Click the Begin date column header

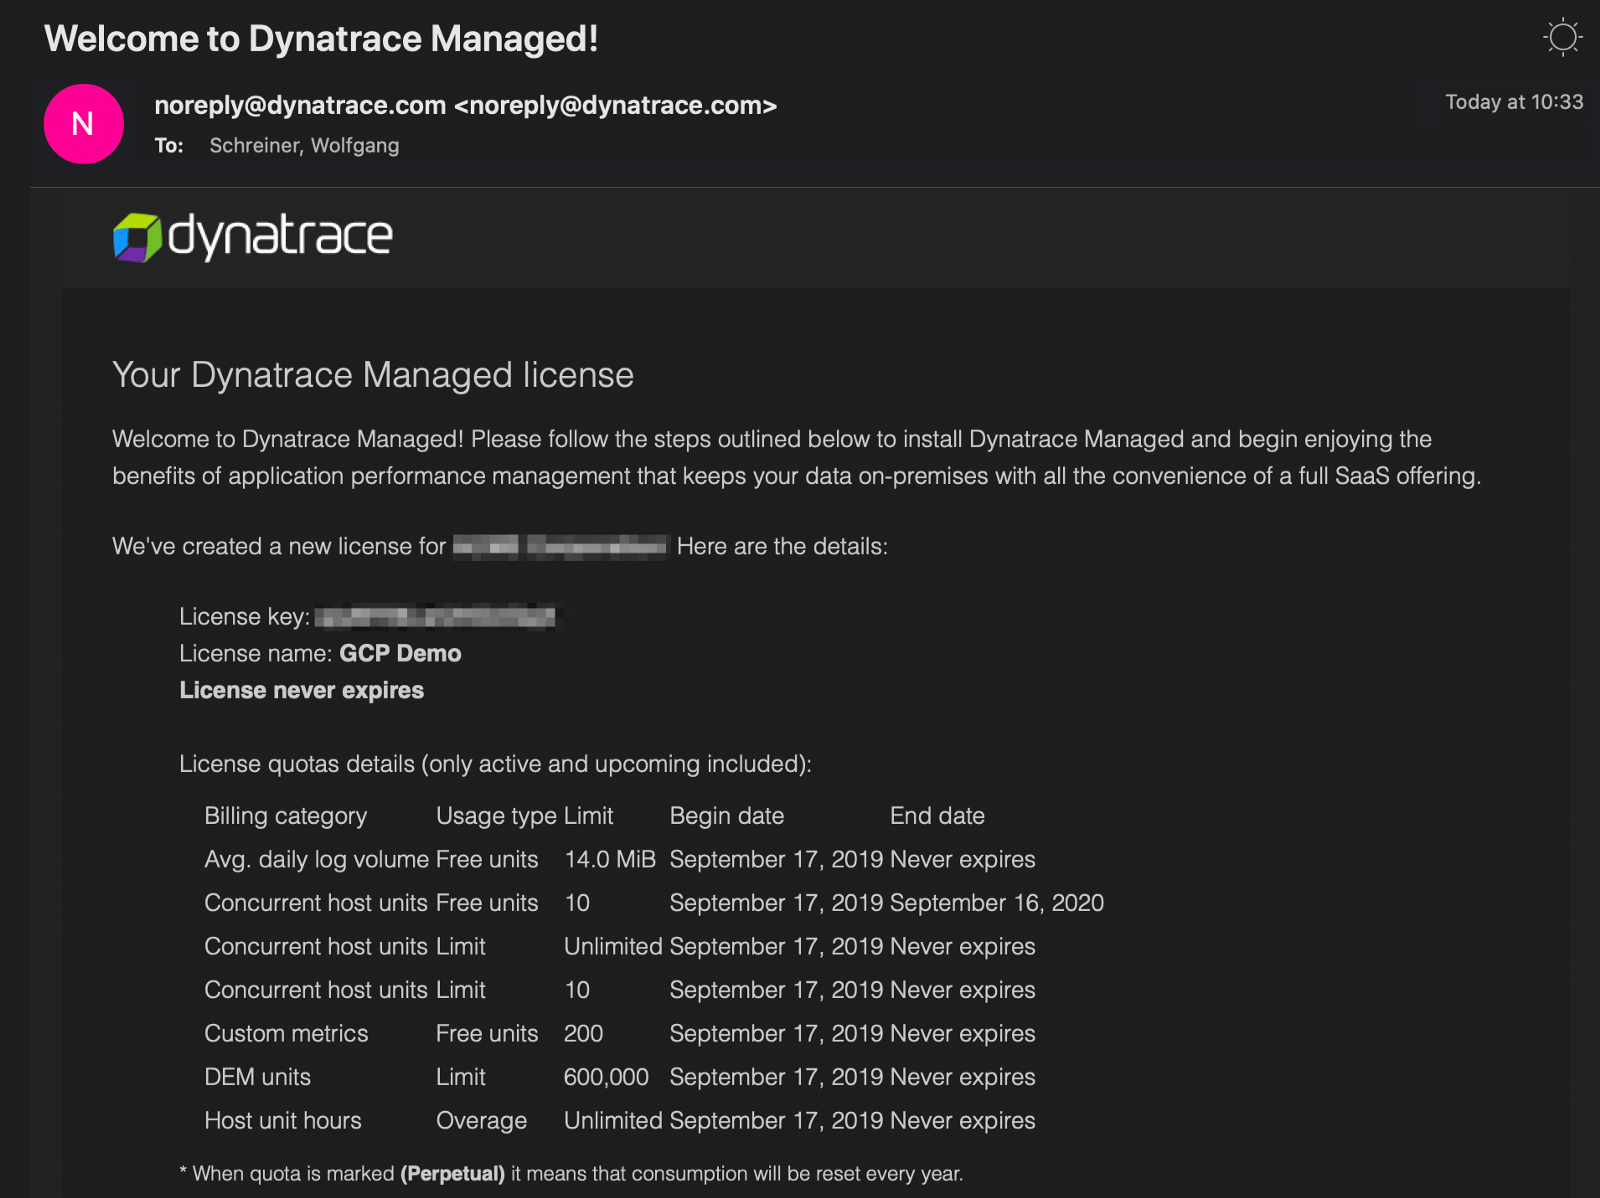pyautogui.click(x=727, y=816)
